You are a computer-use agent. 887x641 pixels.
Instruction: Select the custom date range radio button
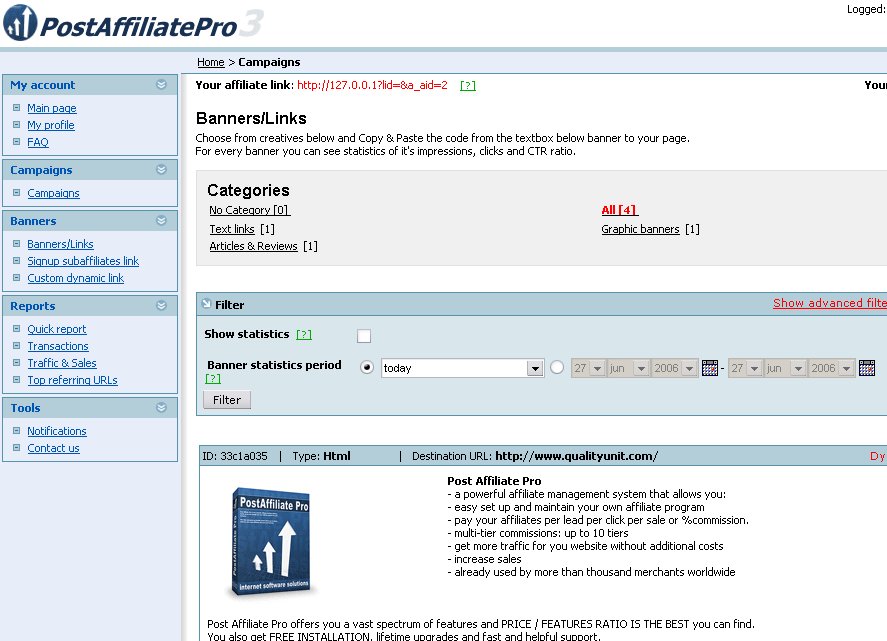(557, 368)
